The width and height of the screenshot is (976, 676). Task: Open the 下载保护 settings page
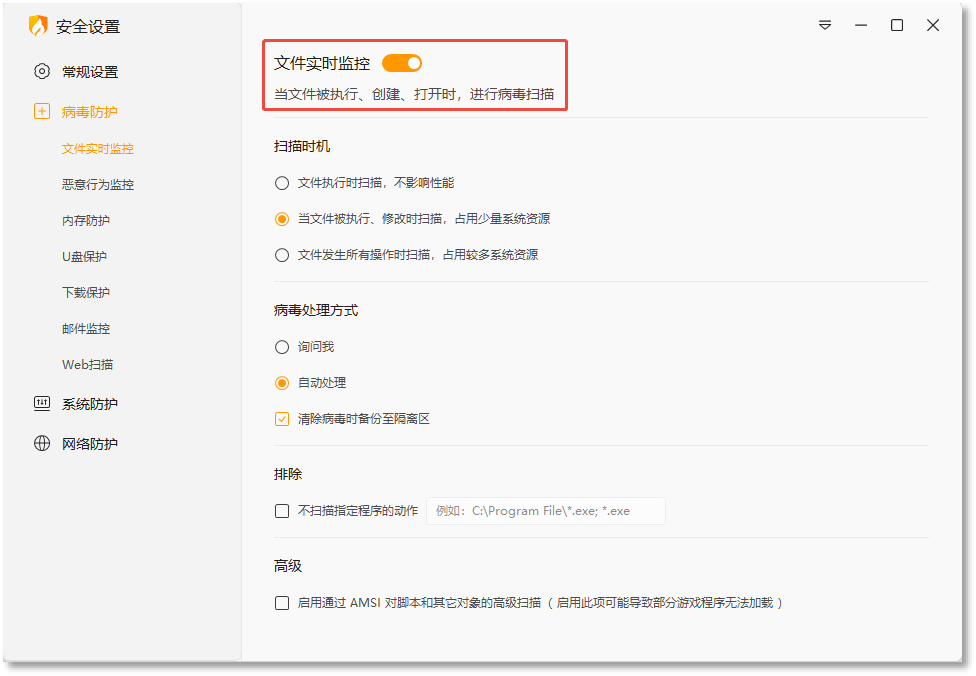click(86, 293)
